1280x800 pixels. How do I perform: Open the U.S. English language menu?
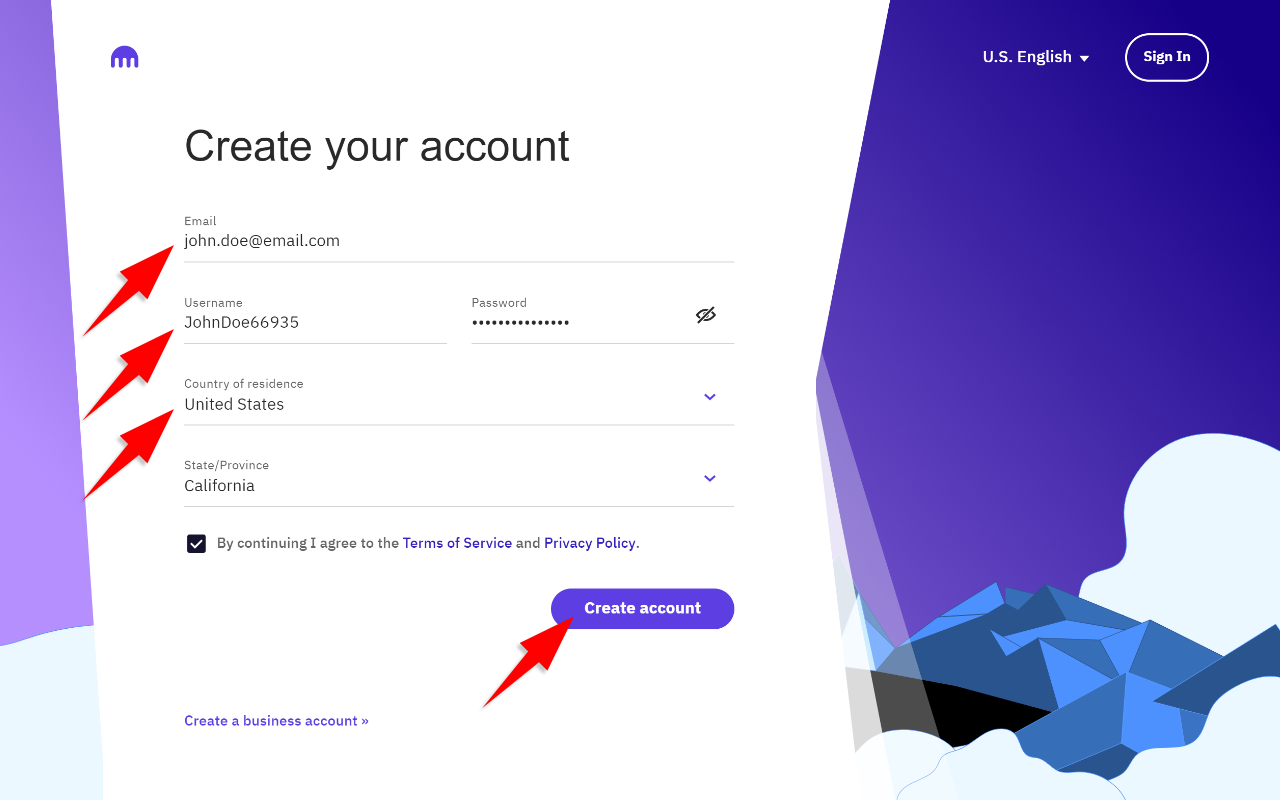pos(1036,57)
